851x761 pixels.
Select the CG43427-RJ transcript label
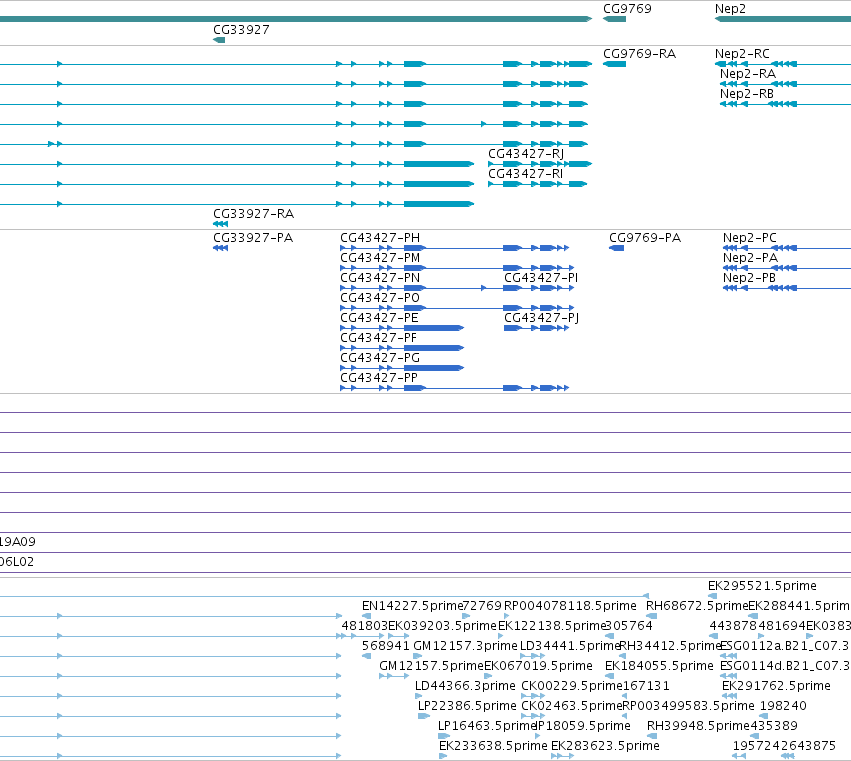pos(526,154)
